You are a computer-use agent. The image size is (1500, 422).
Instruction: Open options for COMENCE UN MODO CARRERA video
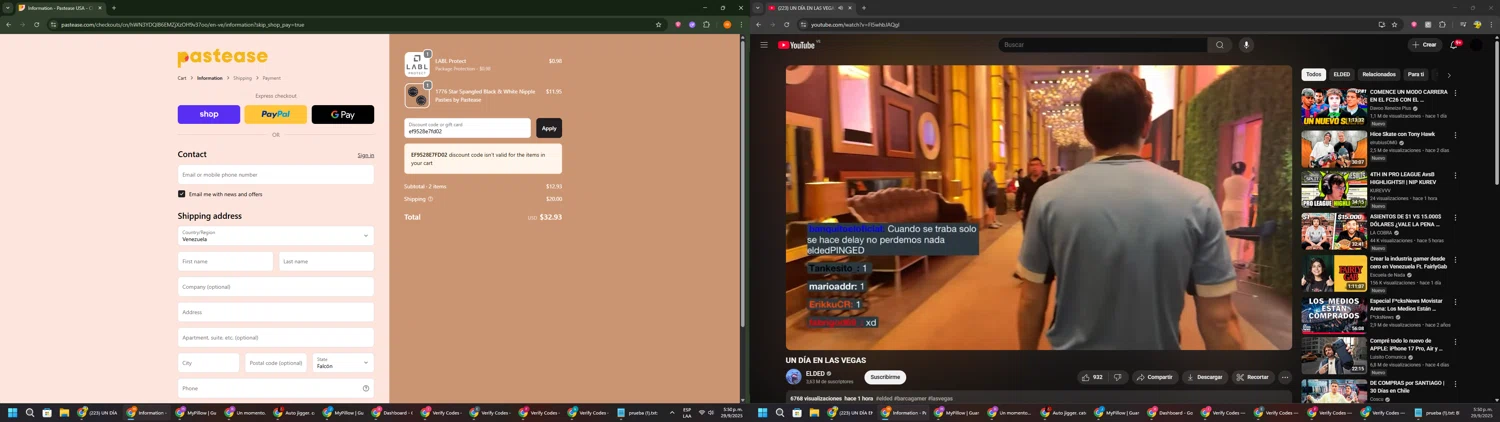pyautogui.click(x=1455, y=93)
